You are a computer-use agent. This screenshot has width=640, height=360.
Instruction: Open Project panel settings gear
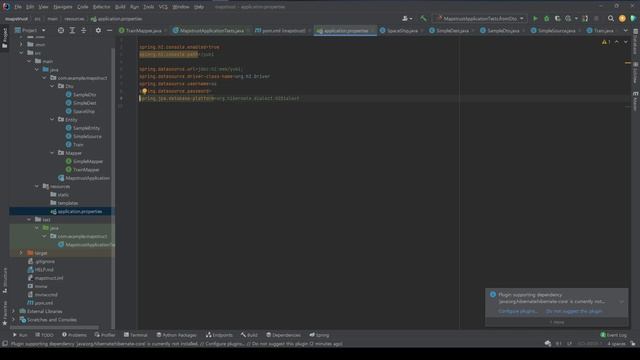[x=98, y=30]
